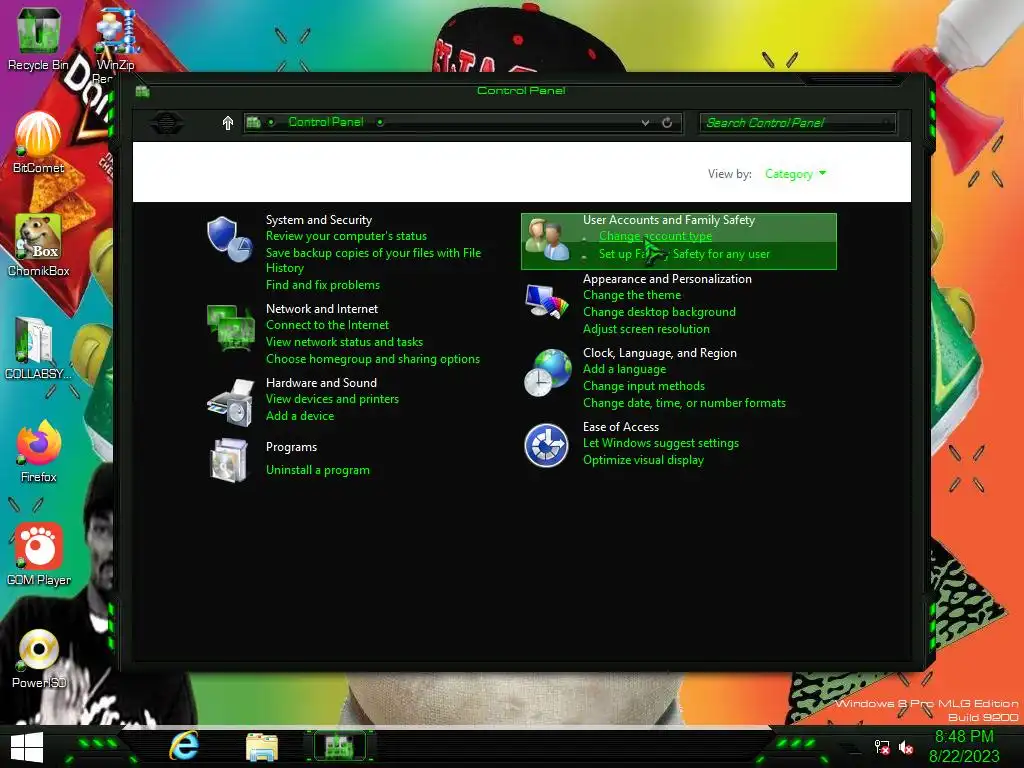
Task: Click View network status and tasks
Action: [x=344, y=342]
